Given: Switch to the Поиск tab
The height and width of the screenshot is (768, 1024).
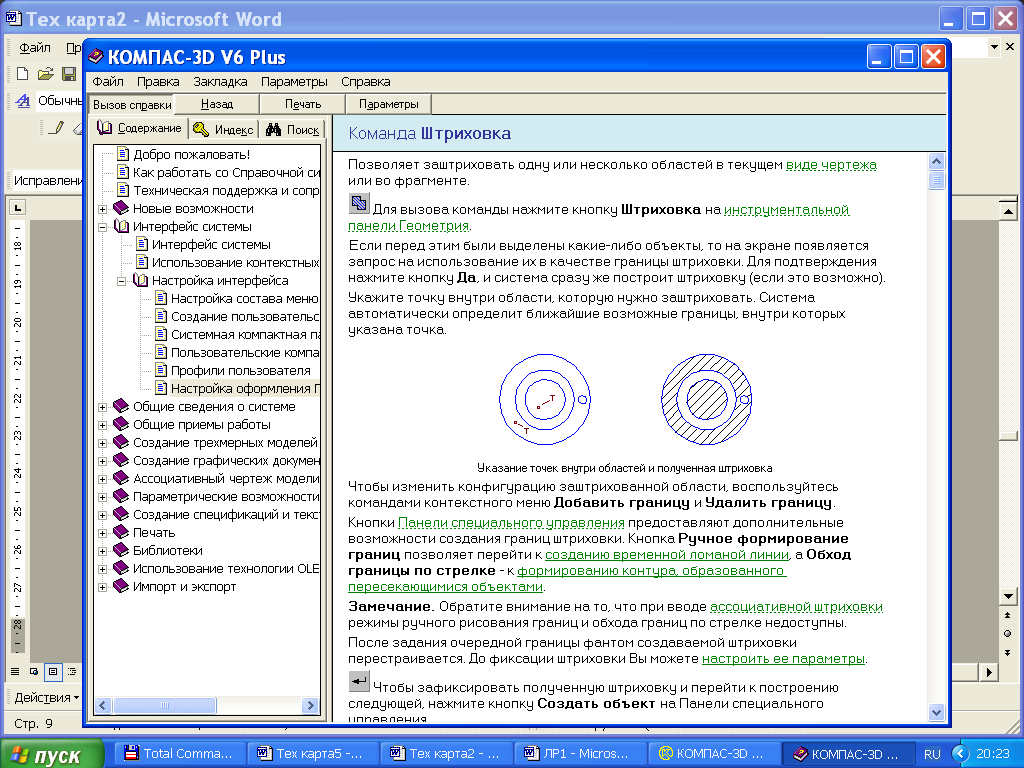Looking at the screenshot, I should coord(292,129).
